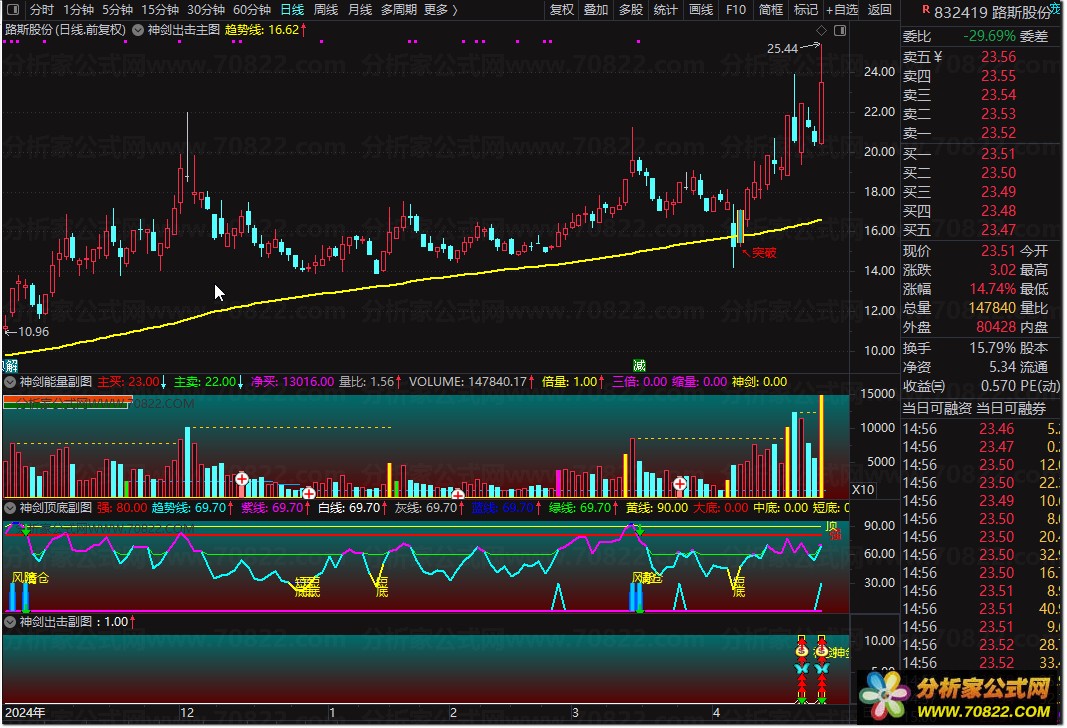Viewport: 1067px width, 728px height.
Task: Click the 当日可融资 label
Action: (937, 408)
